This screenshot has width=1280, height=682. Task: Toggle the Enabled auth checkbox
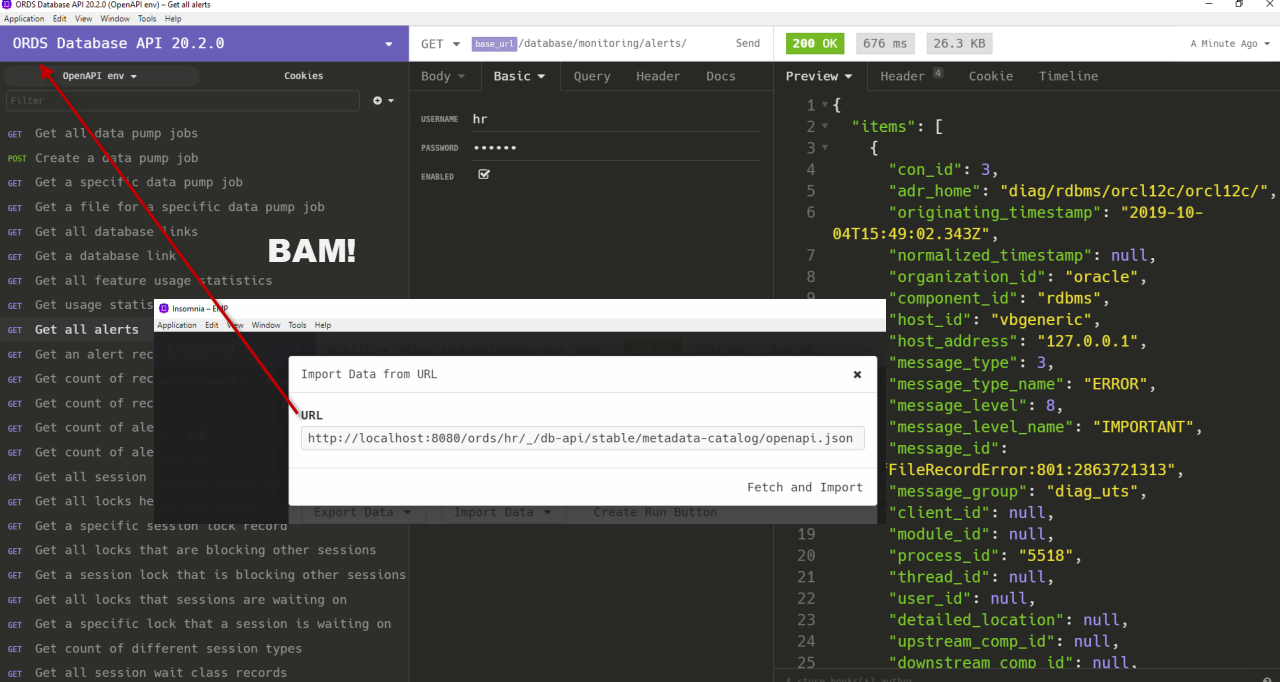pyautogui.click(x=484, y=174)
